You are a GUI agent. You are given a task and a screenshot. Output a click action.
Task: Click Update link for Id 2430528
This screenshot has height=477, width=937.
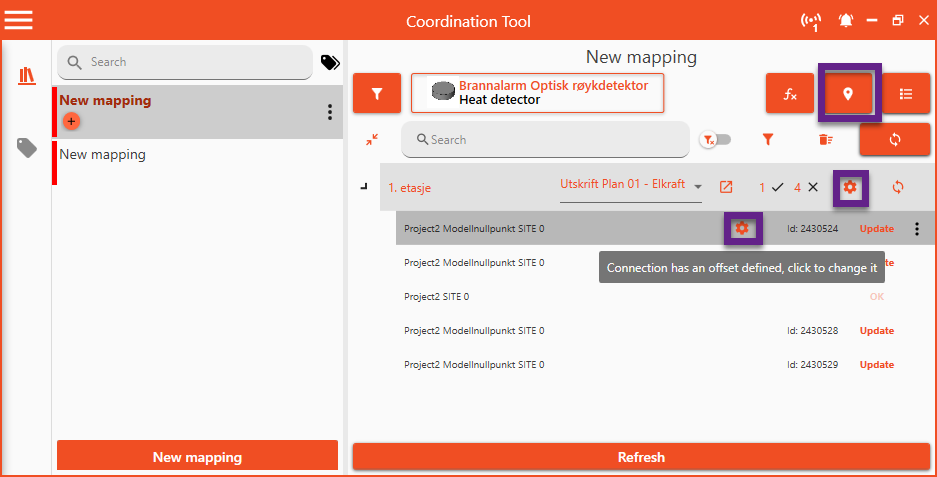click(x=877, y=331)
